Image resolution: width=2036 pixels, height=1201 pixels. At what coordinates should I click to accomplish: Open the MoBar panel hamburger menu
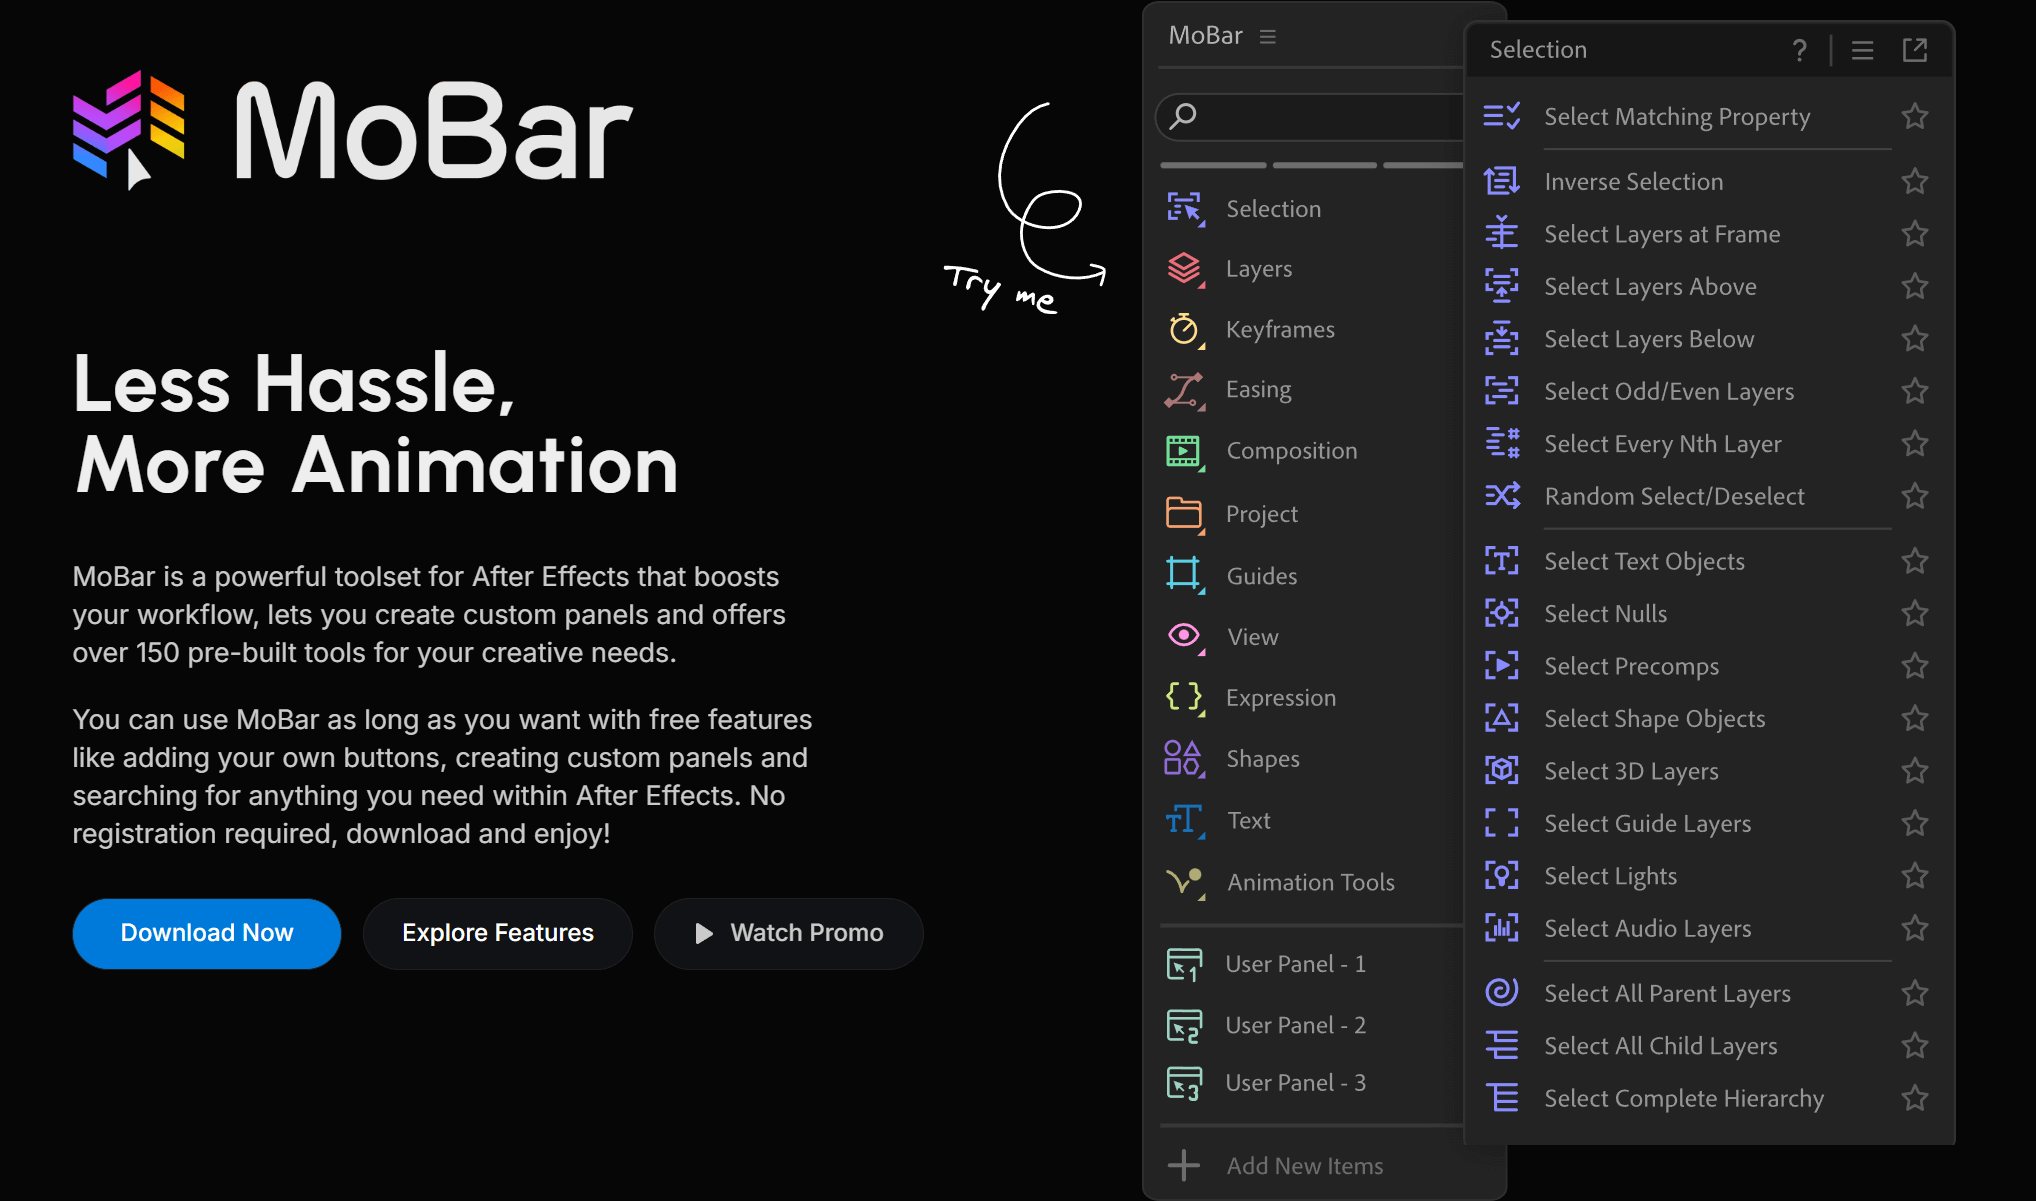click(1268, 36)
